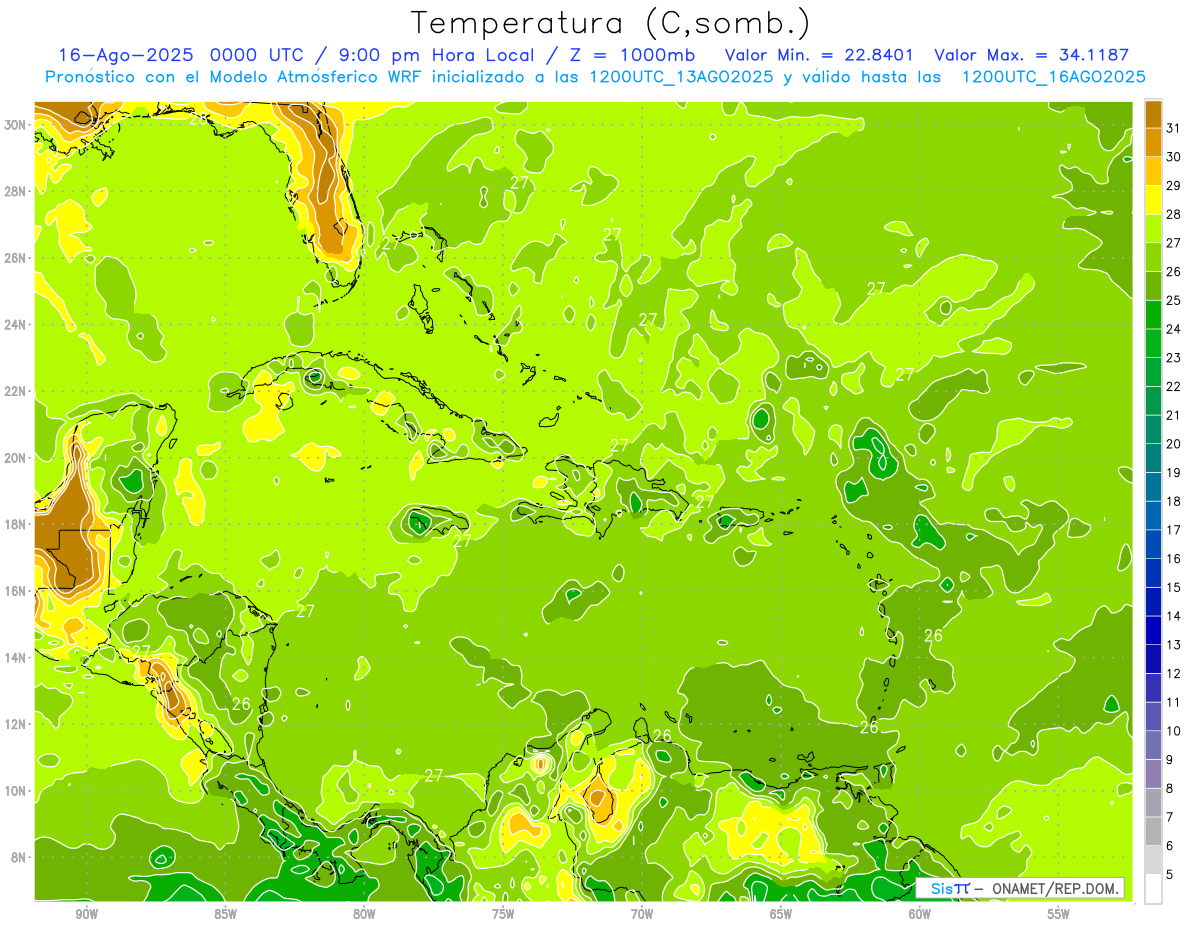Click the '24' label on the color scale

coord(1174,329)
